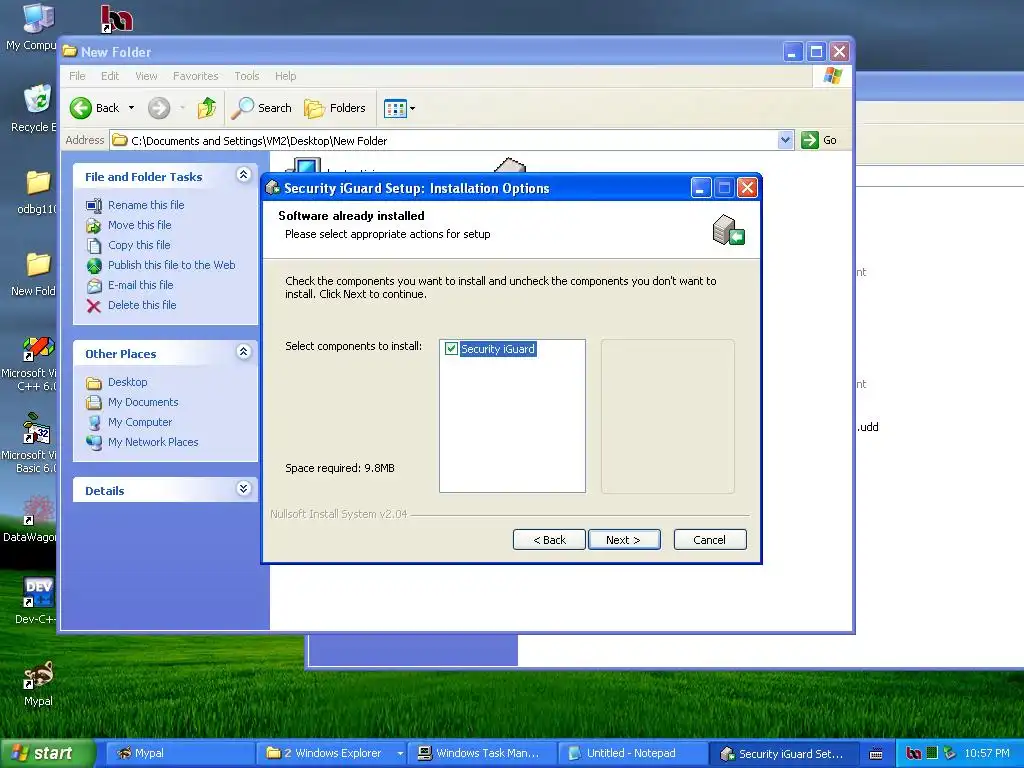Open the Help menu

click(285, 76)
